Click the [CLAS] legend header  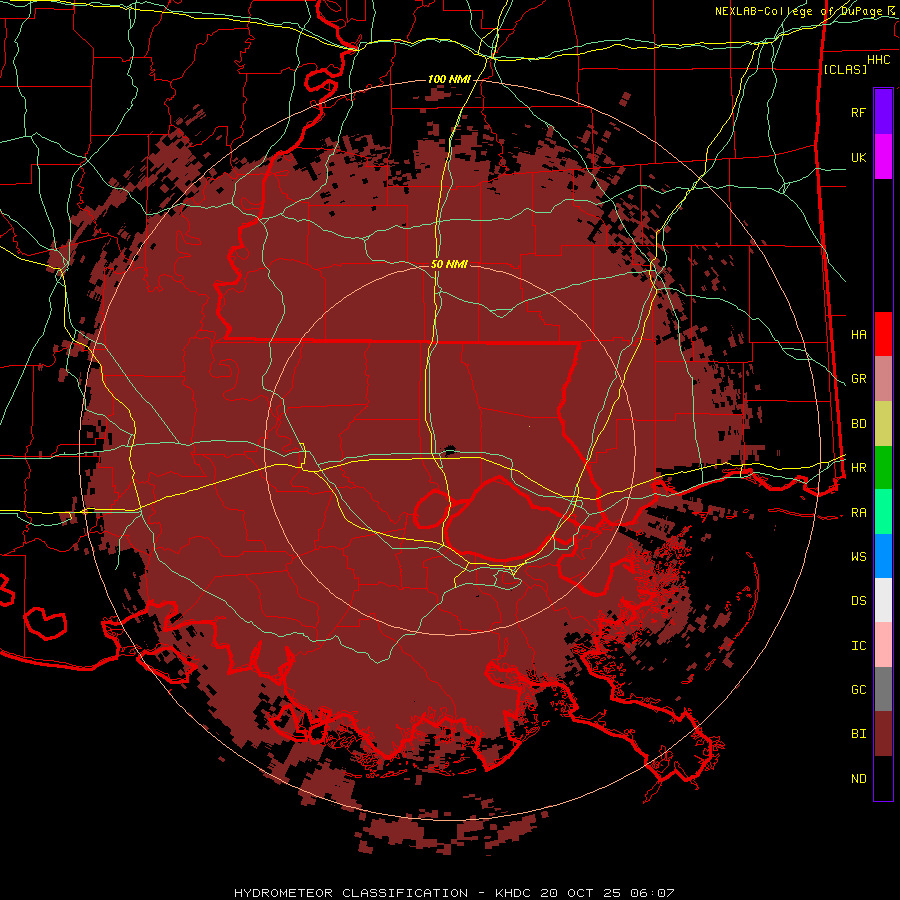coord(845,69)
